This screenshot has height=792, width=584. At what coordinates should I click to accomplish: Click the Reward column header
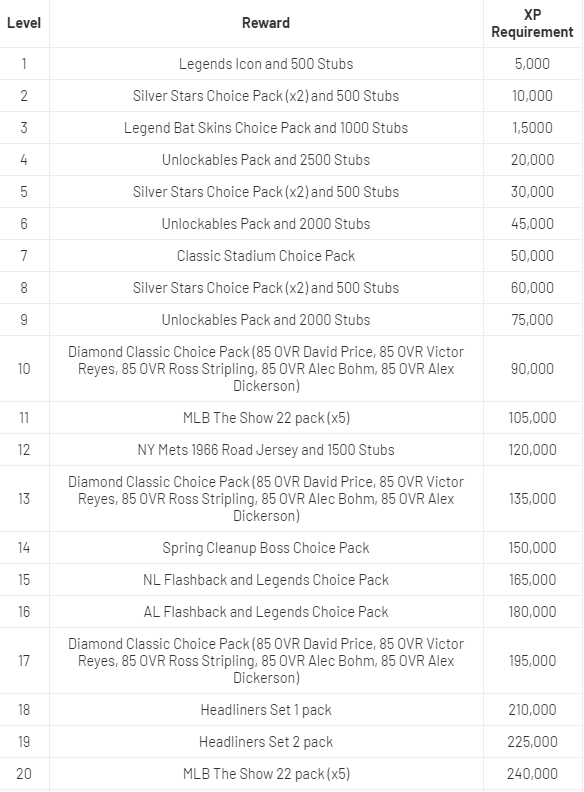266,23
